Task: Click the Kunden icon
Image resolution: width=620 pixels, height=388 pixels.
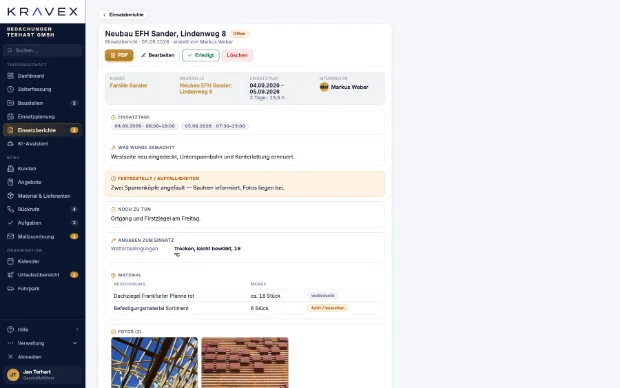Action: coord(11,168)
